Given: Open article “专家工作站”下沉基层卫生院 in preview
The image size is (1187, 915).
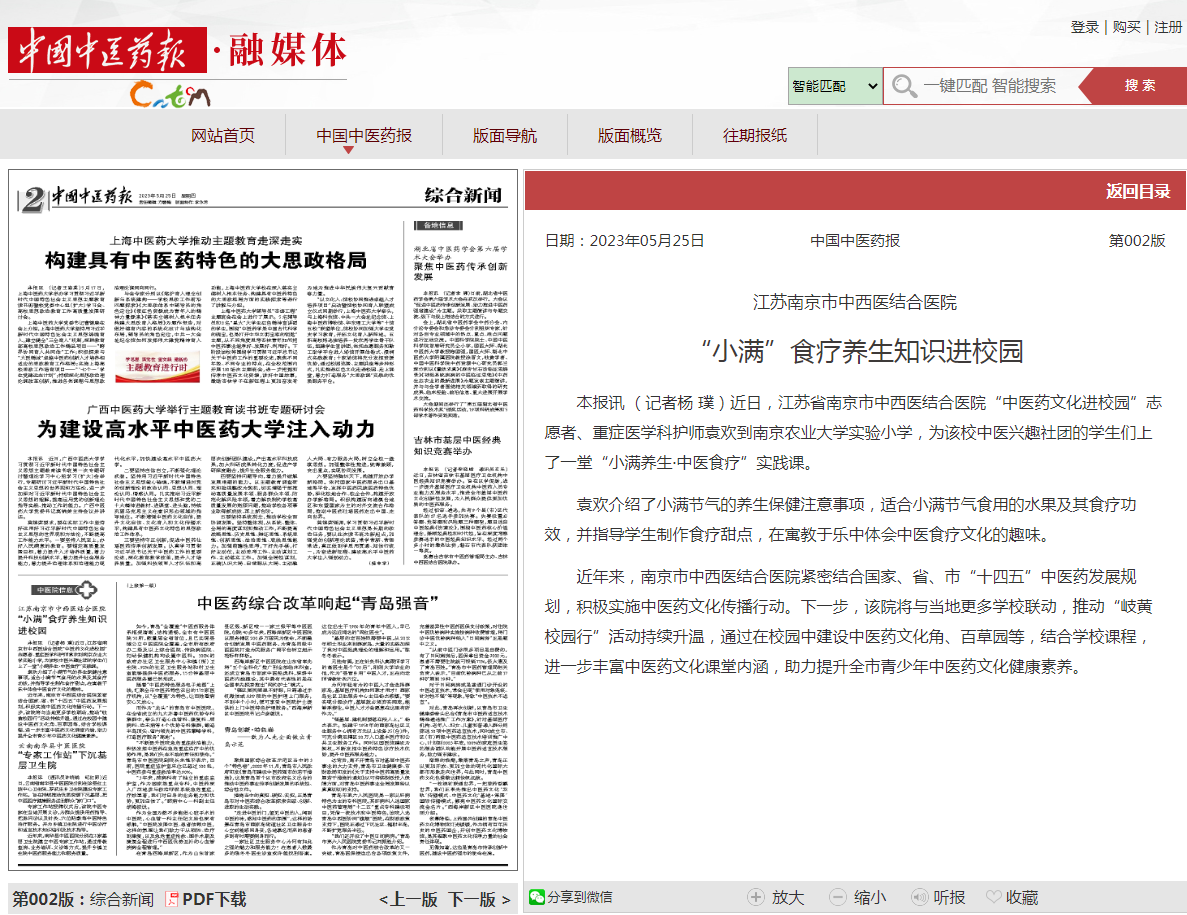Looking at the screenshot, I should tap(62, 760).
